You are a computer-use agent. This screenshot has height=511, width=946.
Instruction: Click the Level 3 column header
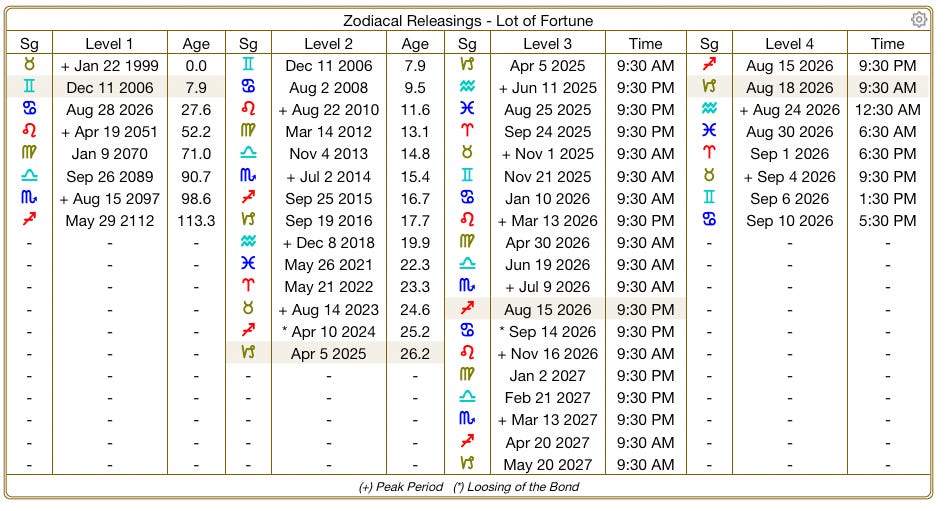pyautogui.click(x=547, y=43)
